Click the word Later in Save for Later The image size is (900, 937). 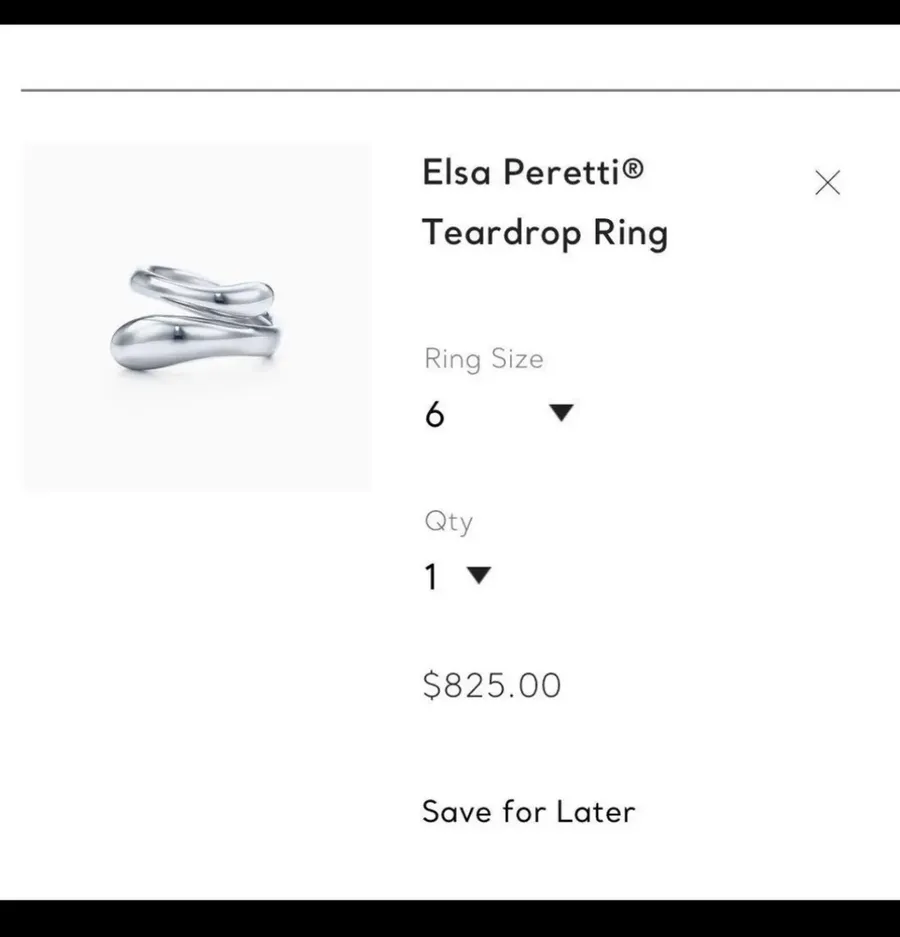coord(596,812)
